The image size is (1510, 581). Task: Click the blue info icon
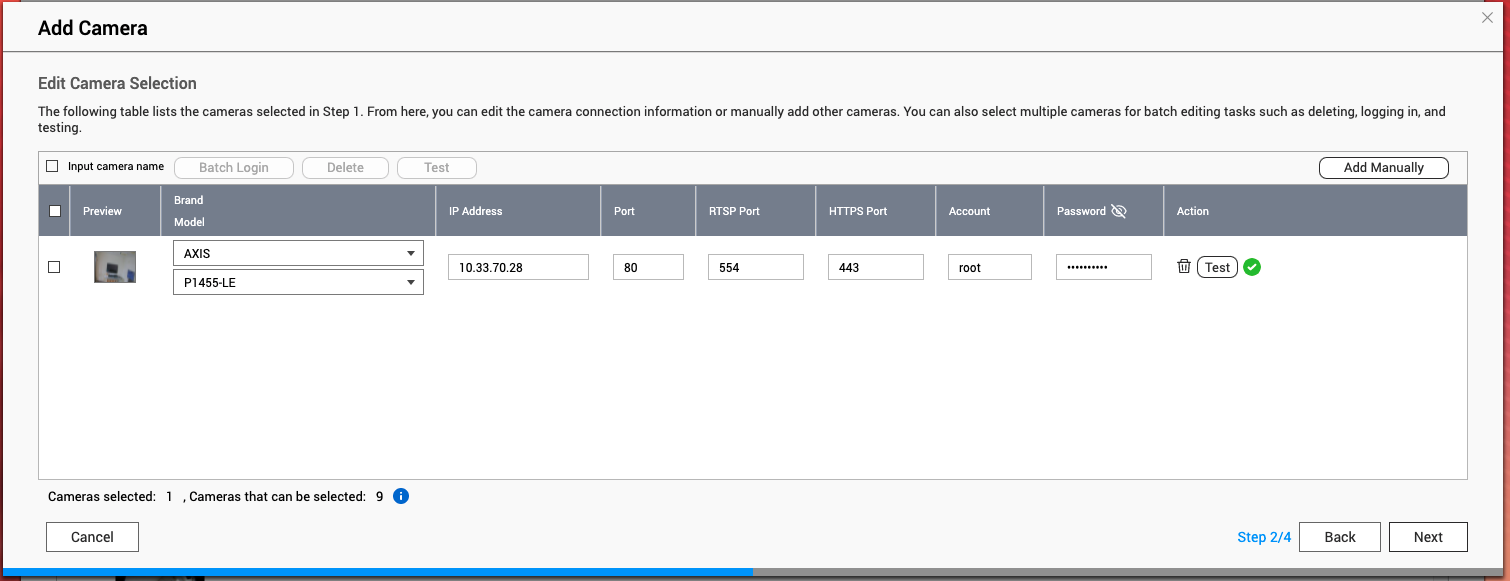pos(401,496)
